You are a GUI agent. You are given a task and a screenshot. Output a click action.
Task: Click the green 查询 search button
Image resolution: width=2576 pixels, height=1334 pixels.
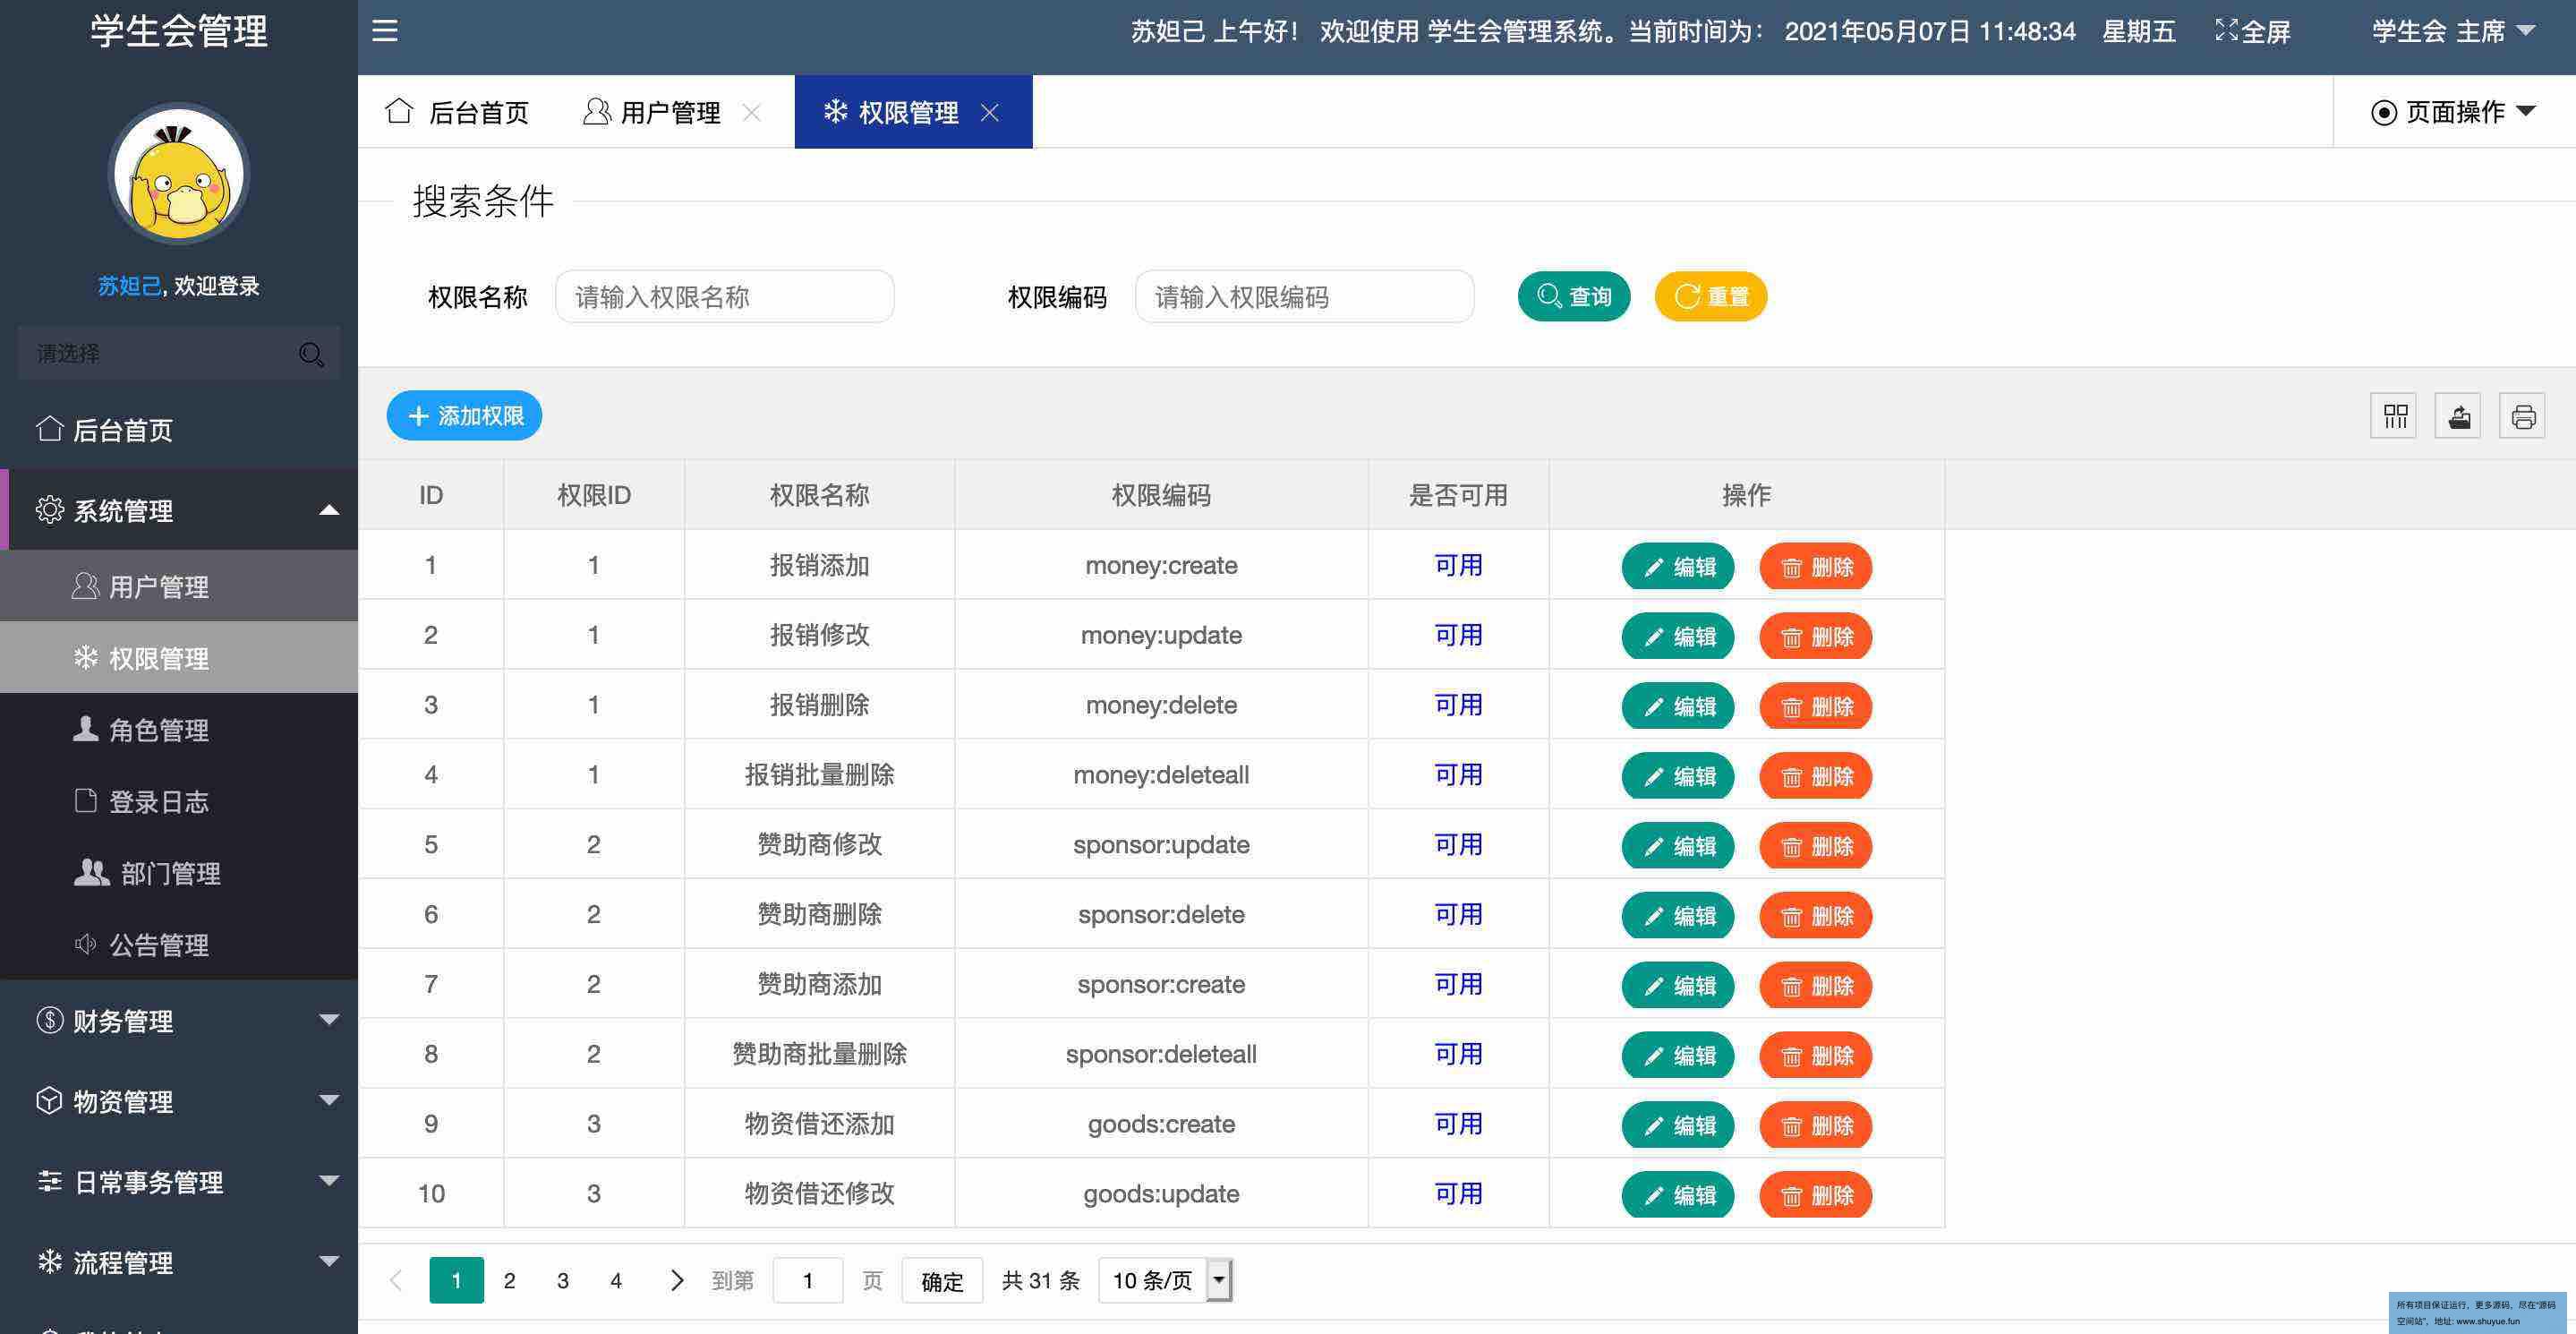(1574, 297)
